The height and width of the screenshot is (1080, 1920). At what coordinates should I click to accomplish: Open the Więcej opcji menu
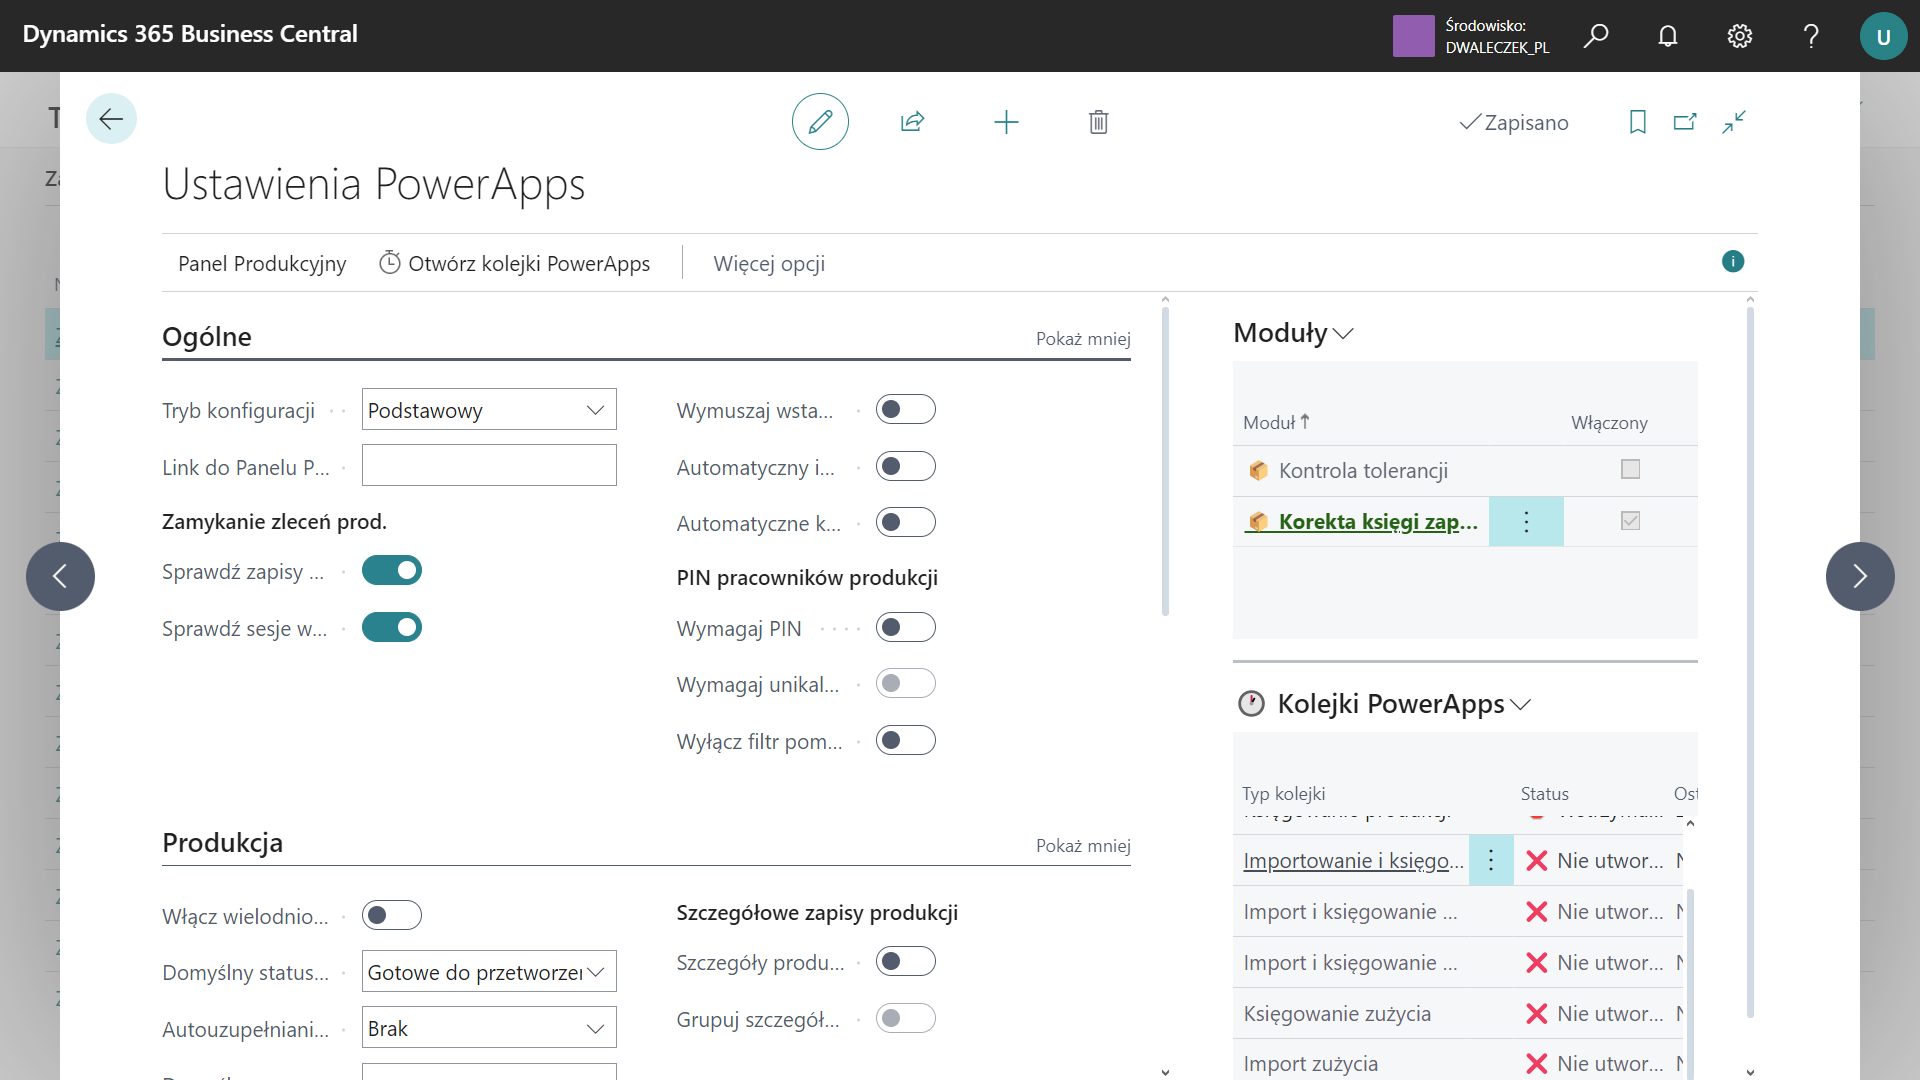tap(769, 264)
